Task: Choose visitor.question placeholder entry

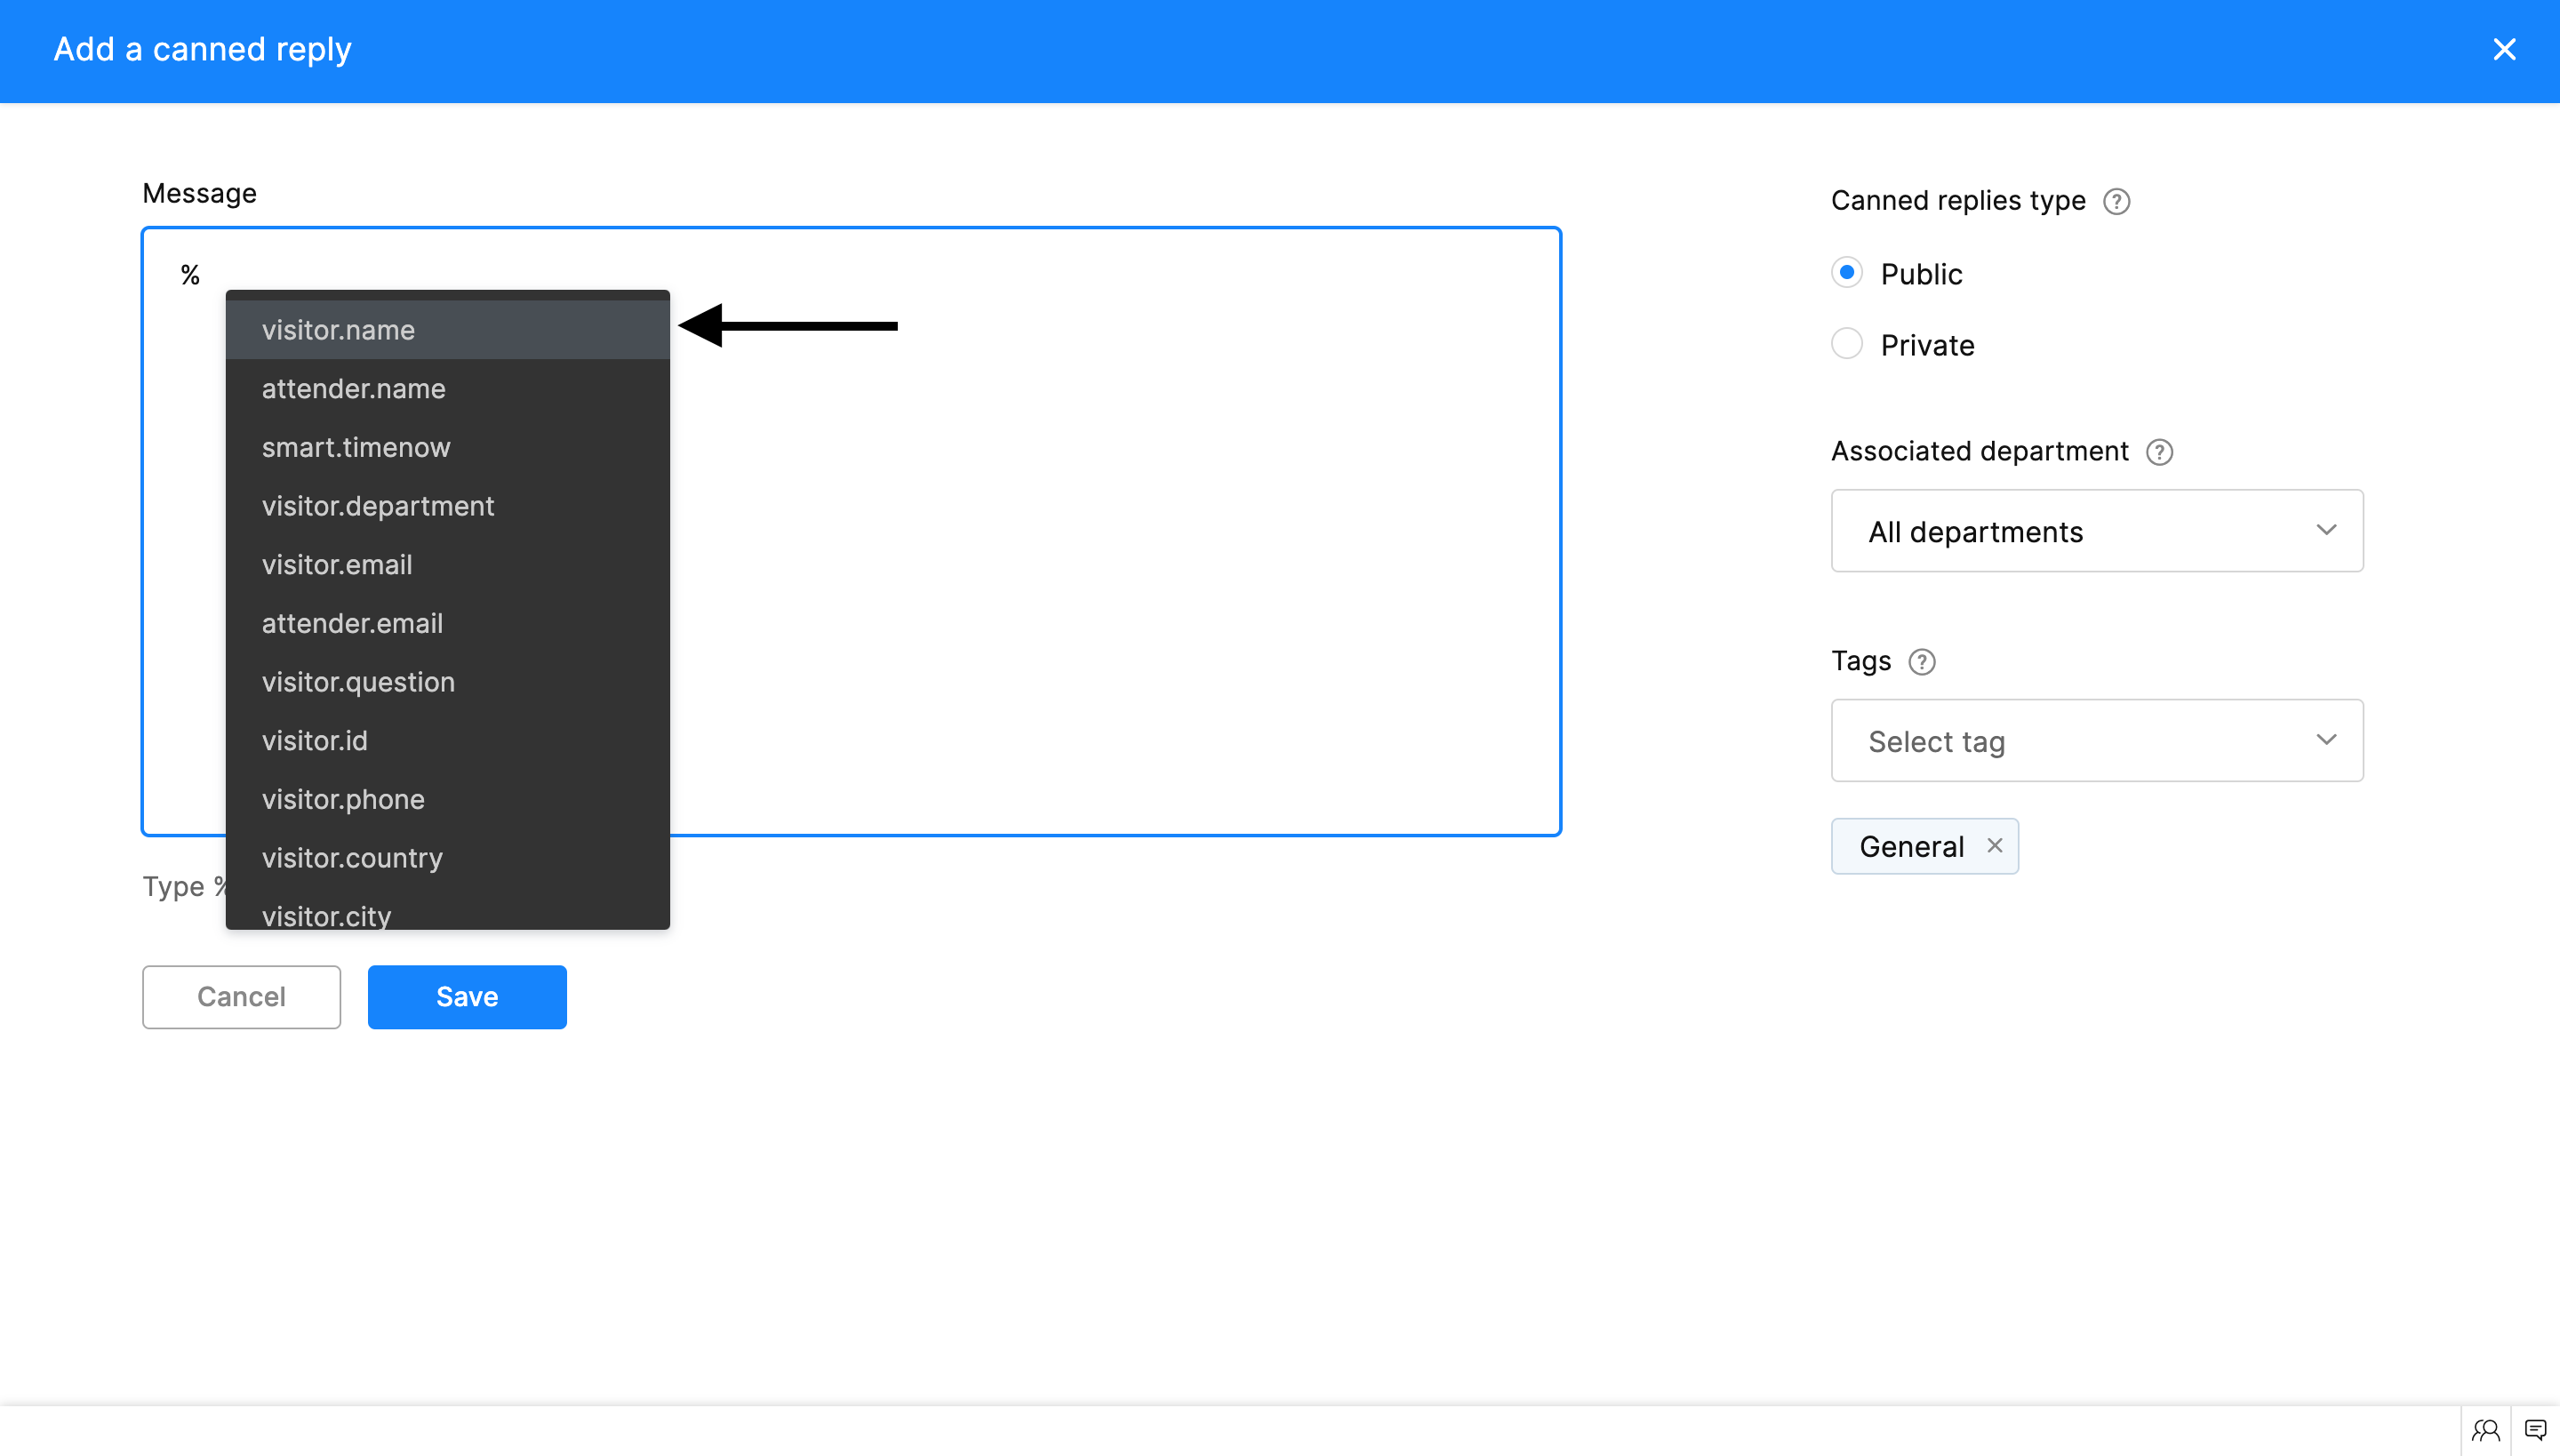Action: [x=358, y=682]
